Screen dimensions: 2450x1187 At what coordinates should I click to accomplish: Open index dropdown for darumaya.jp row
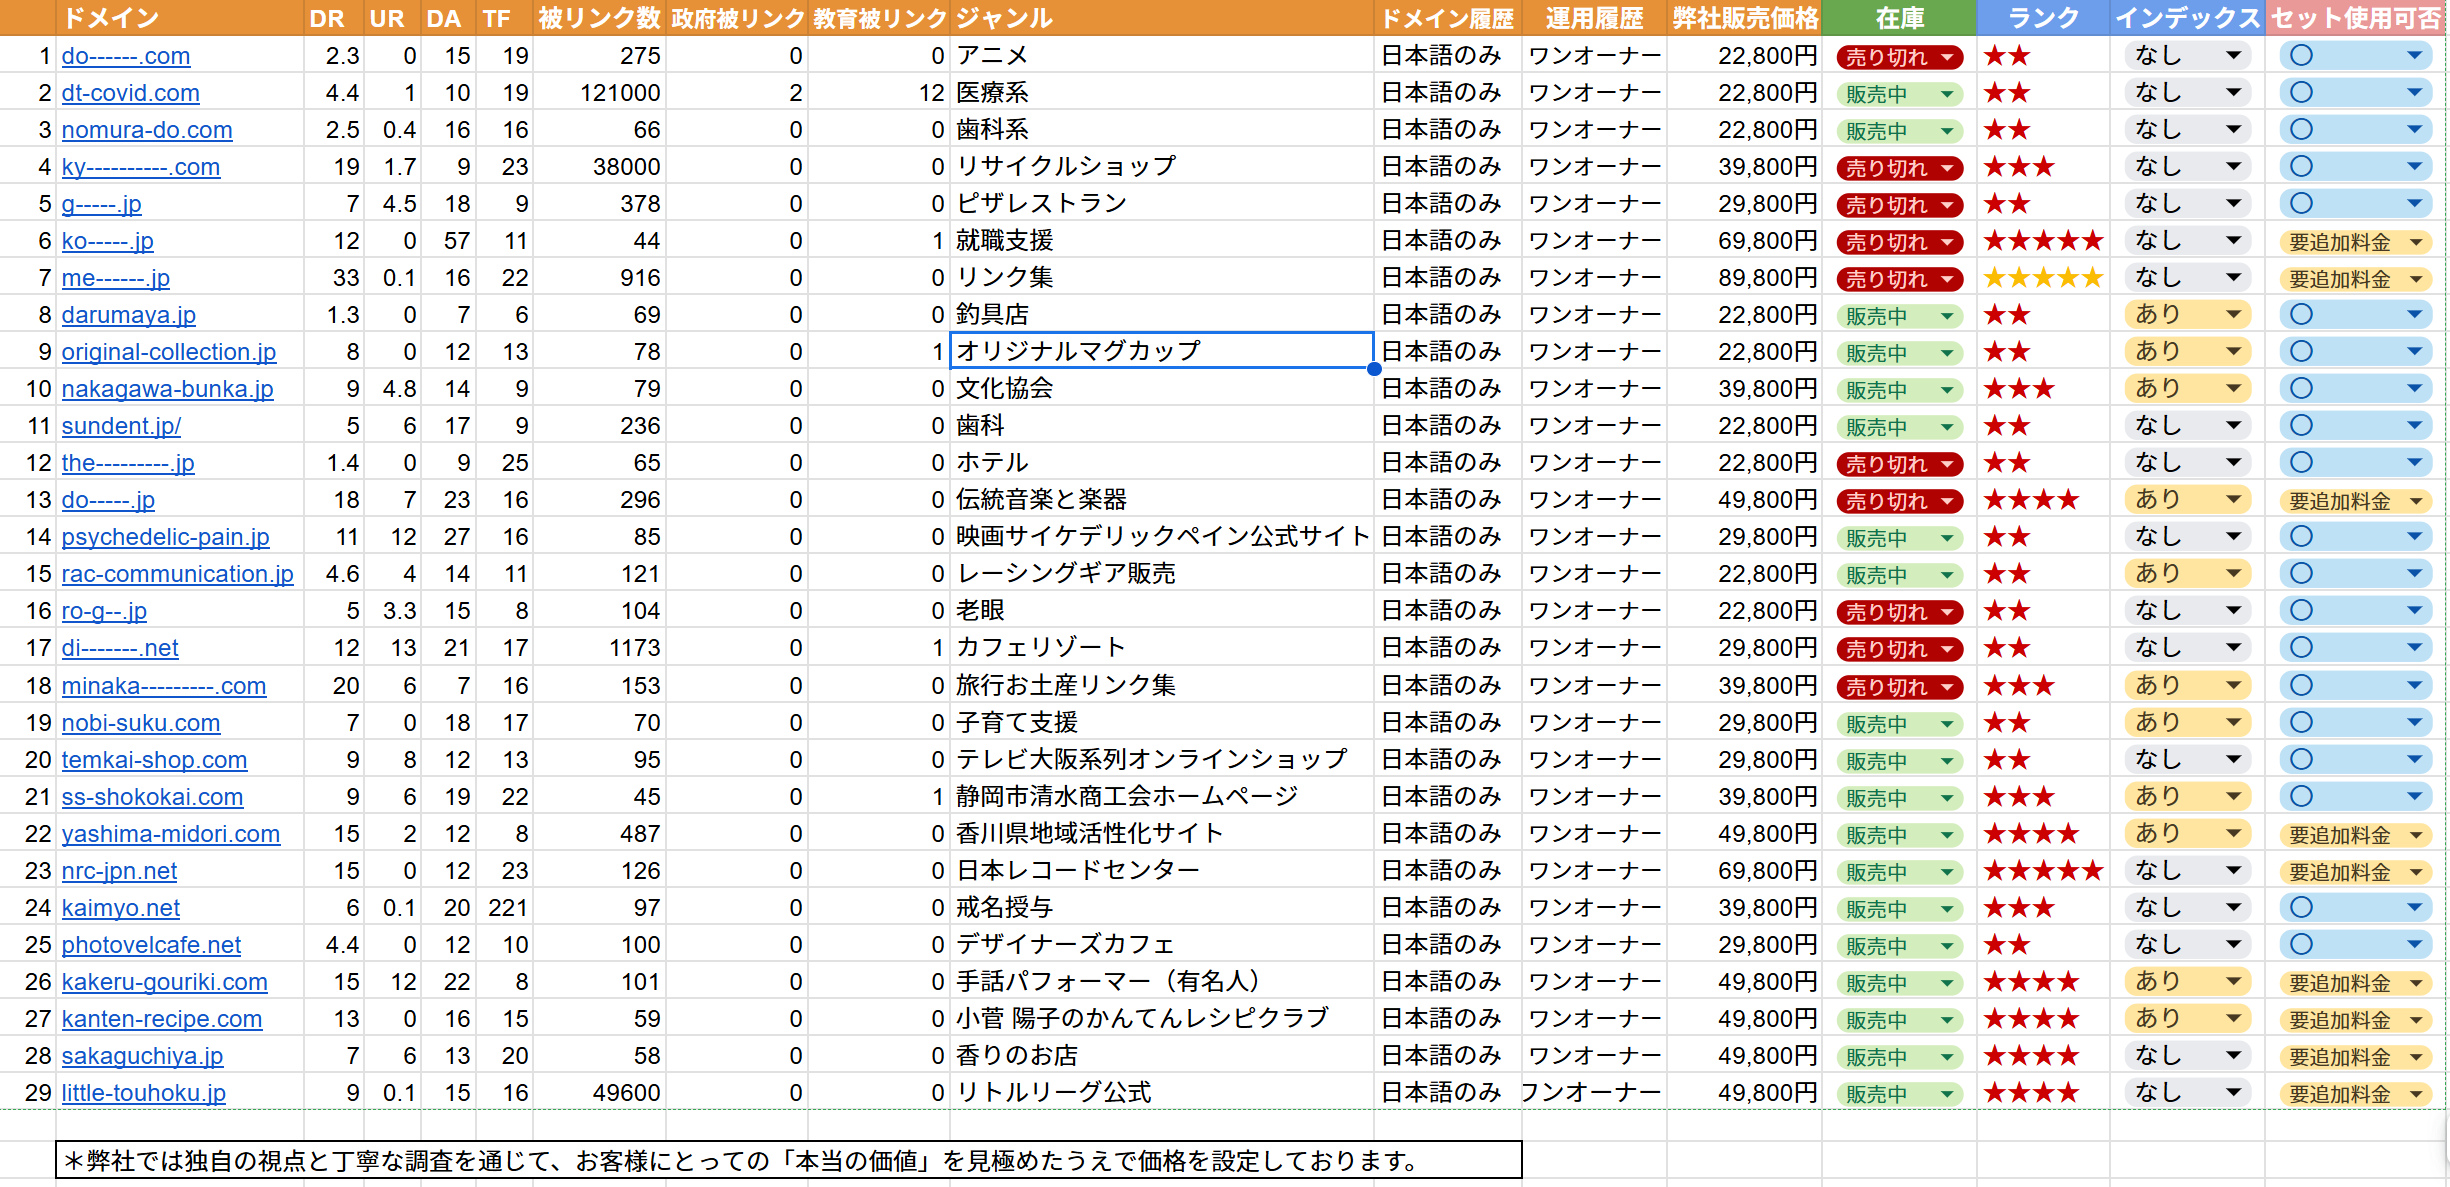click(x=2232, y=315)
